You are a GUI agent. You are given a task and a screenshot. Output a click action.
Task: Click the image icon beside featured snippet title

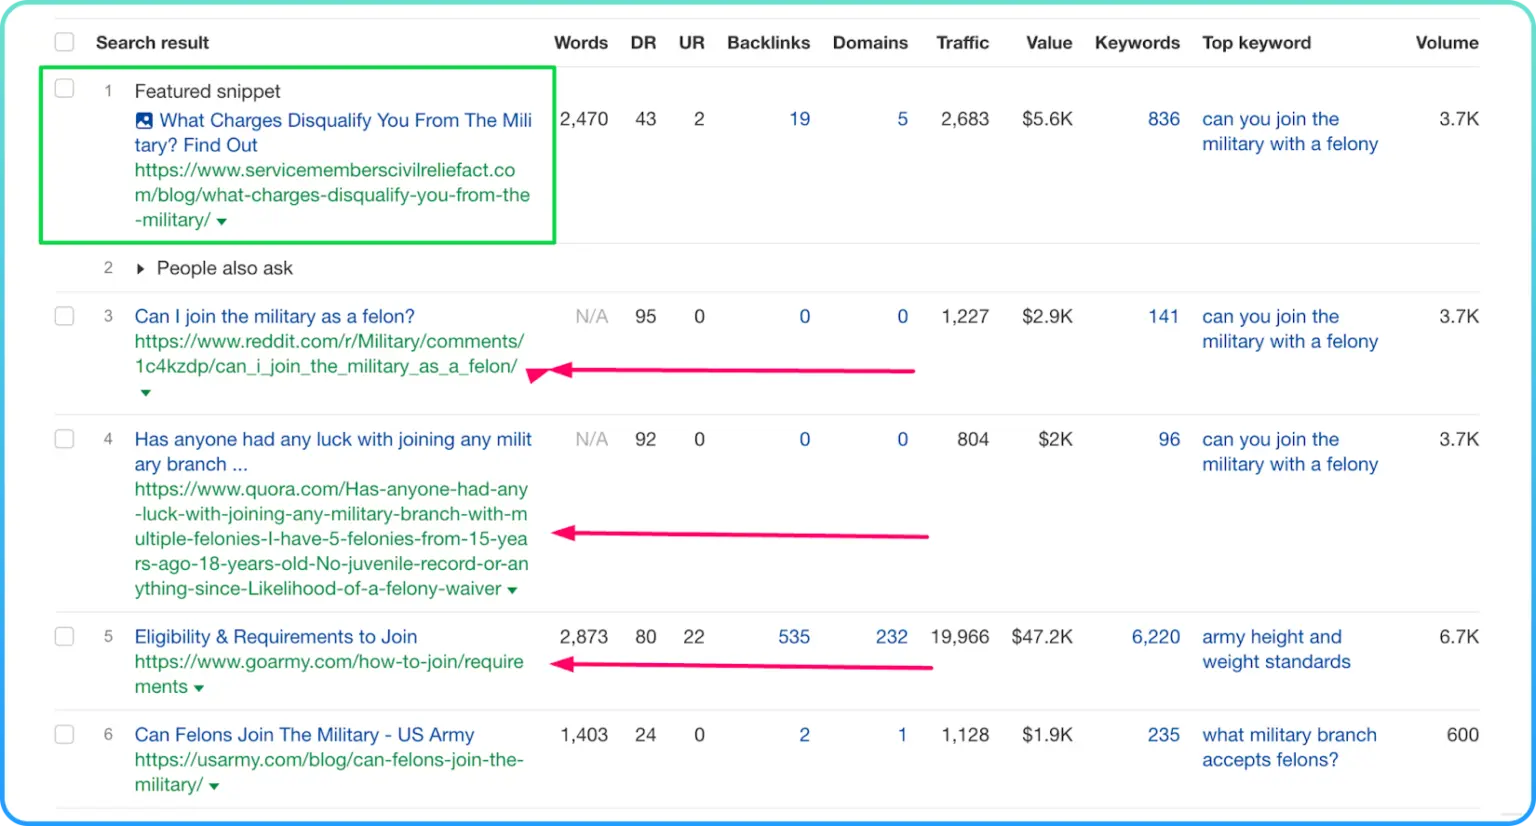click(144, 121)
